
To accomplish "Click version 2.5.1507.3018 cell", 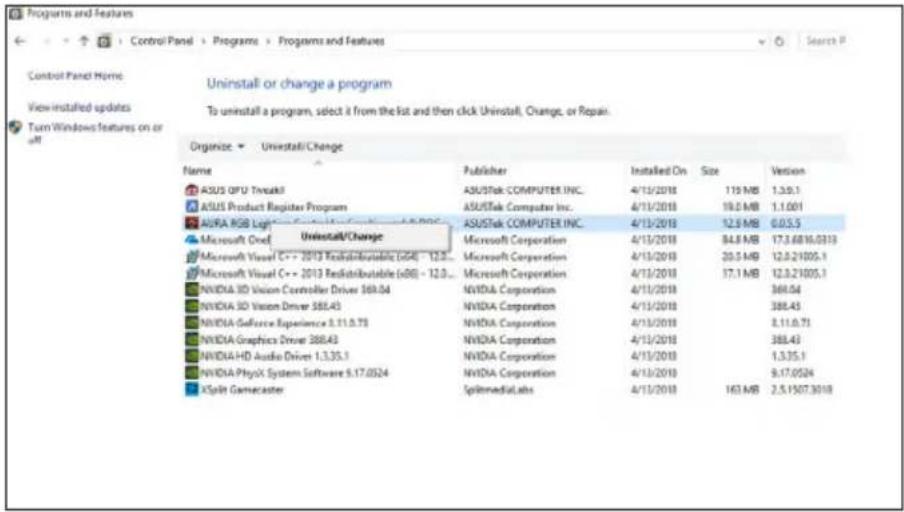I will tap(801, 390).
